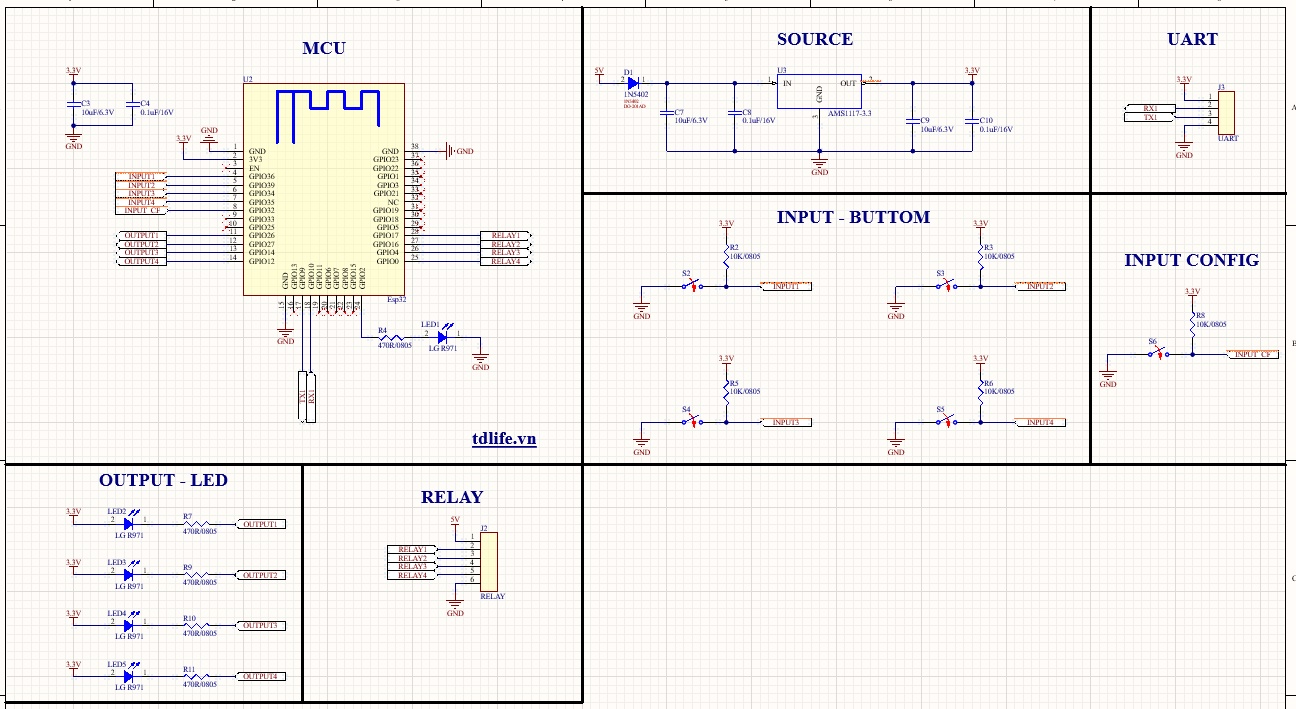
Task: Select push button switch S5
Action: (x=945, y=422)
